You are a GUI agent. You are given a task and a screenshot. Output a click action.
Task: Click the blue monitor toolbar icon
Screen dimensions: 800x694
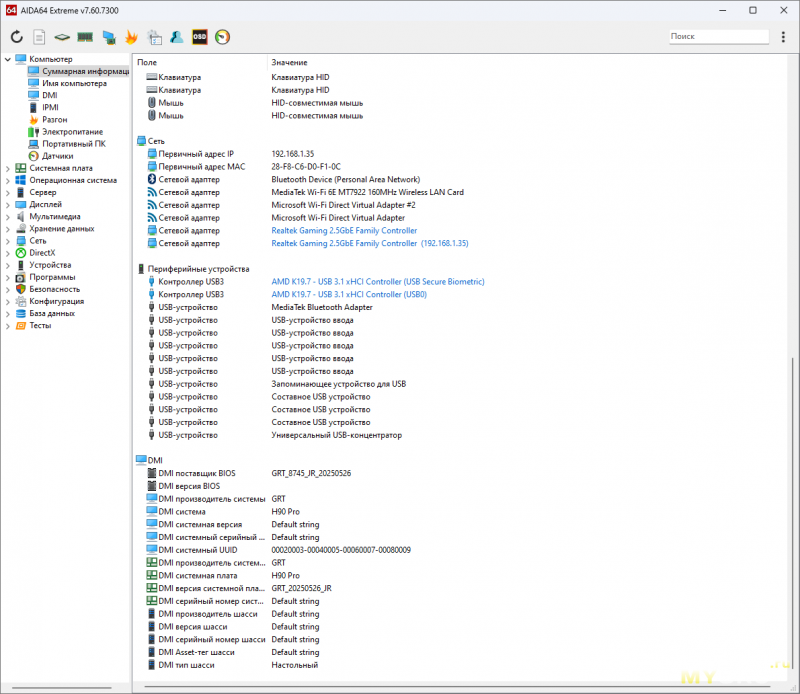click(109, 37)
